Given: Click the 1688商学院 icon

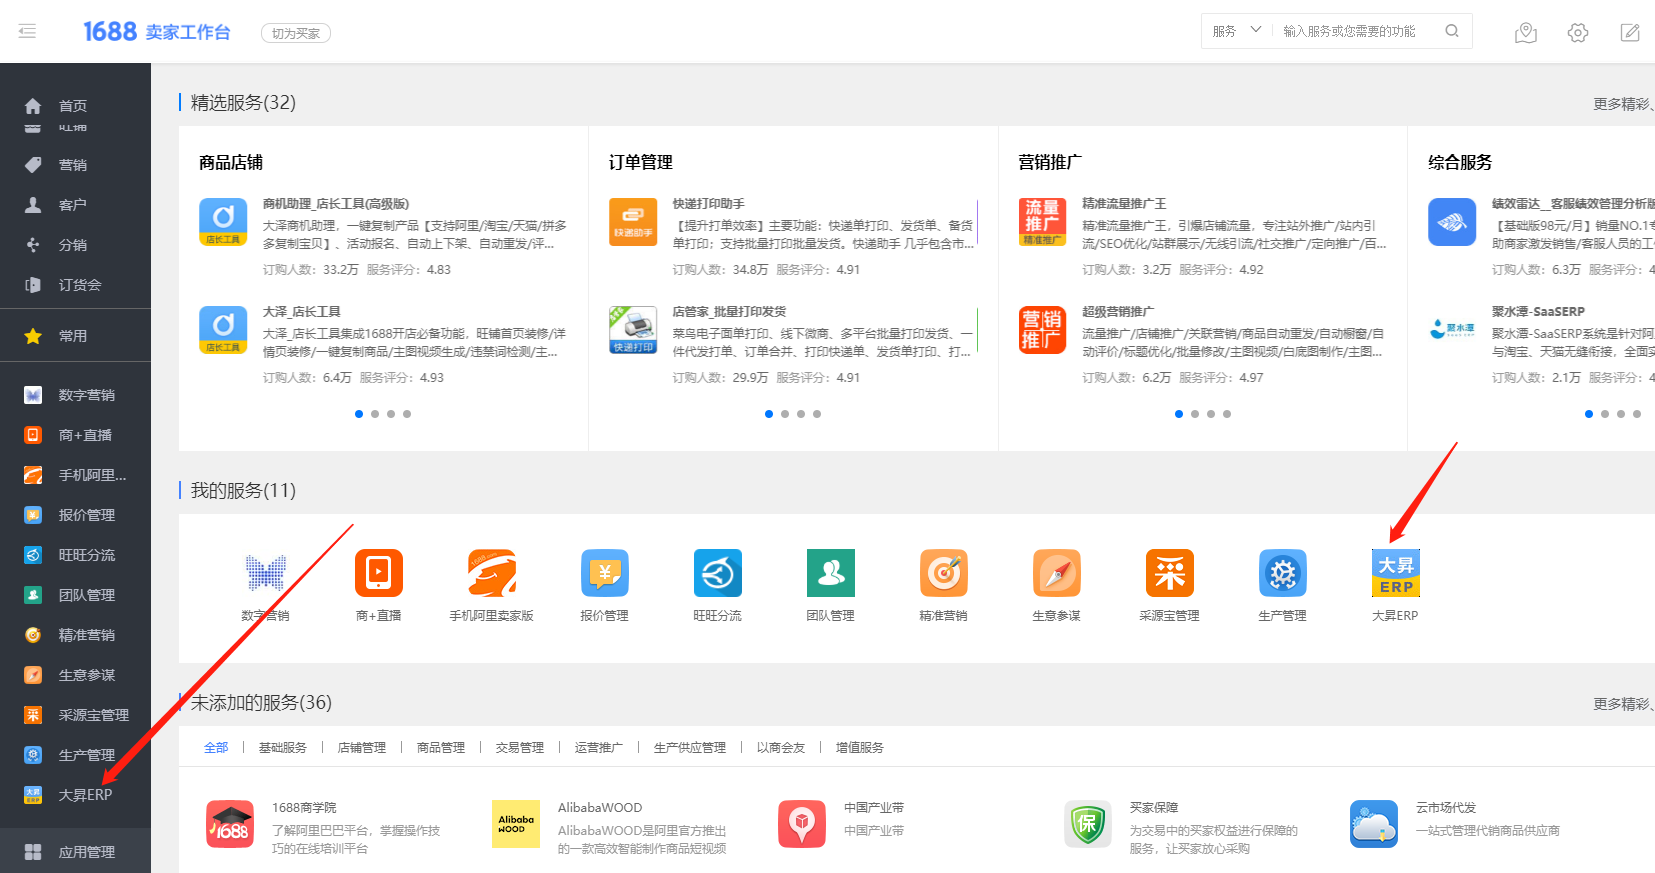Looking at the screenshot, I should 230,824.
